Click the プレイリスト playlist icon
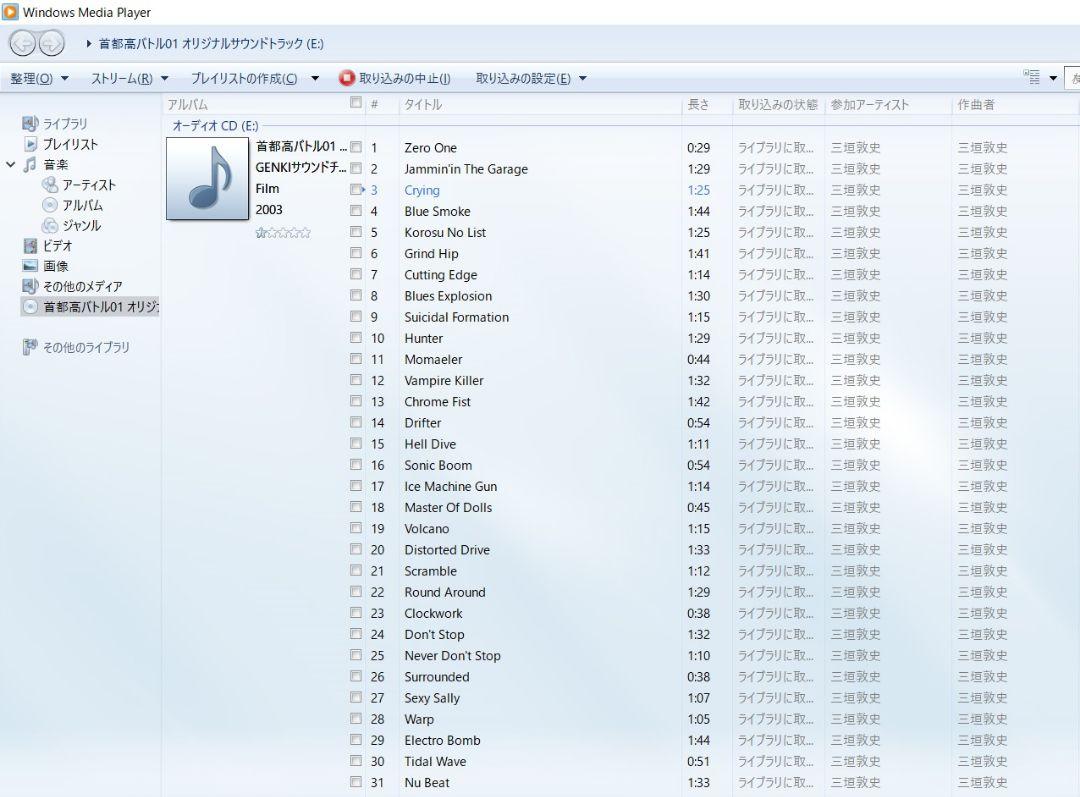 (30, 144)
